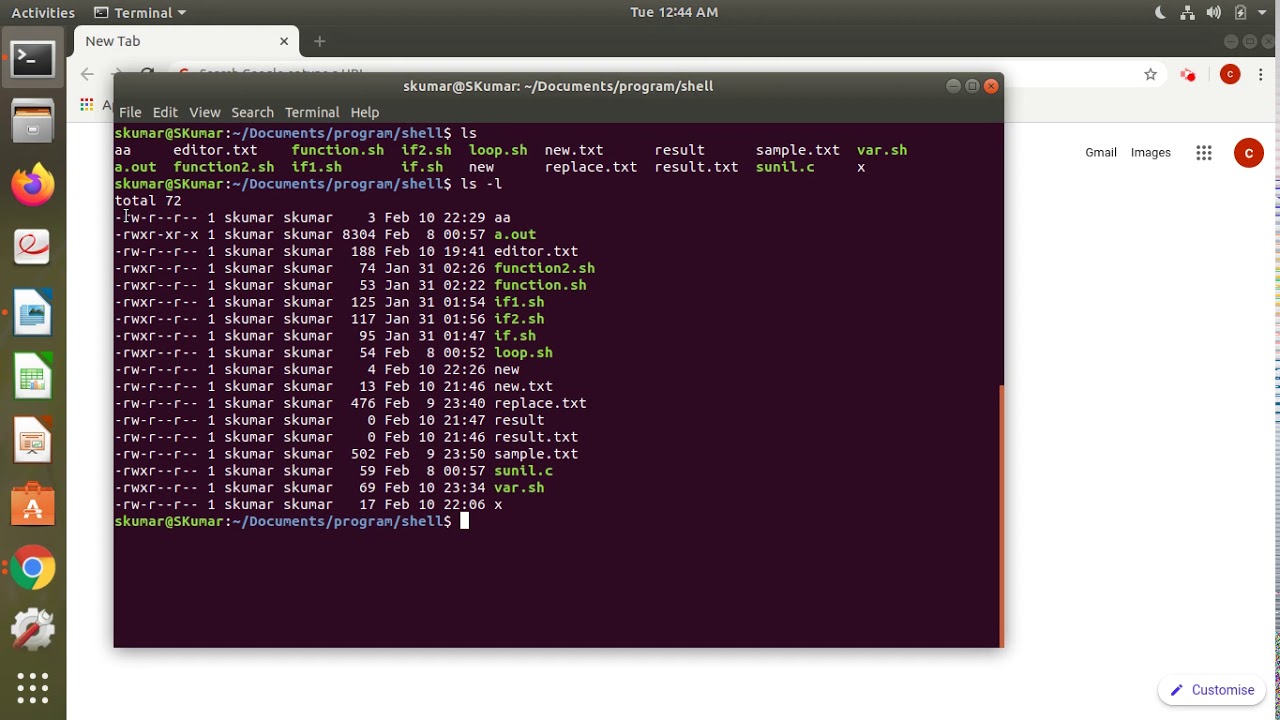
Task: Open the Search menu in Terminal
Action: pos(252,112)
